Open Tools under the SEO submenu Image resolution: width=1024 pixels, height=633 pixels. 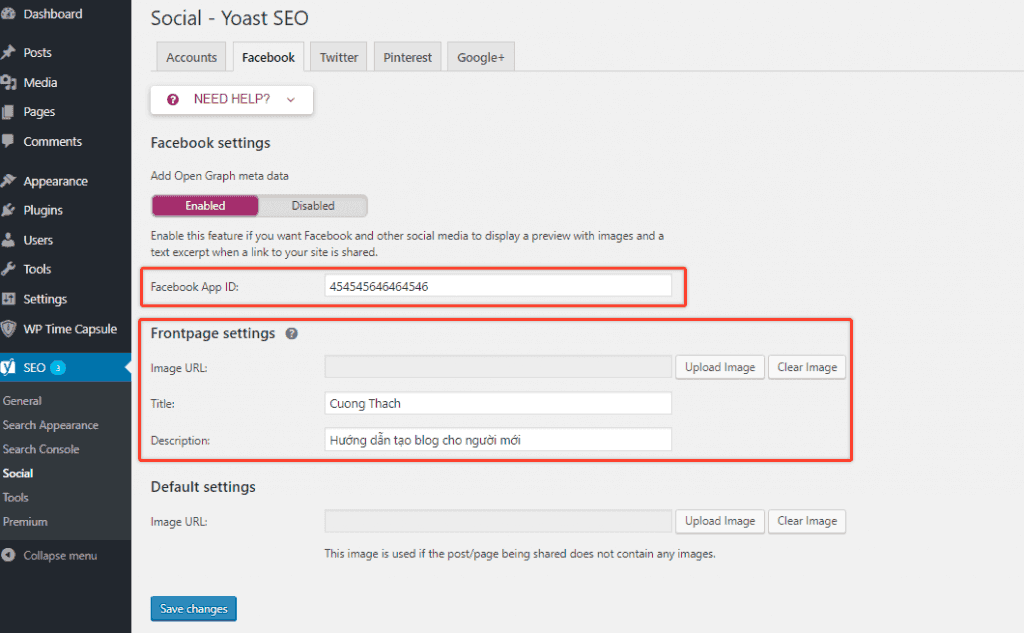tap(16, 498)
